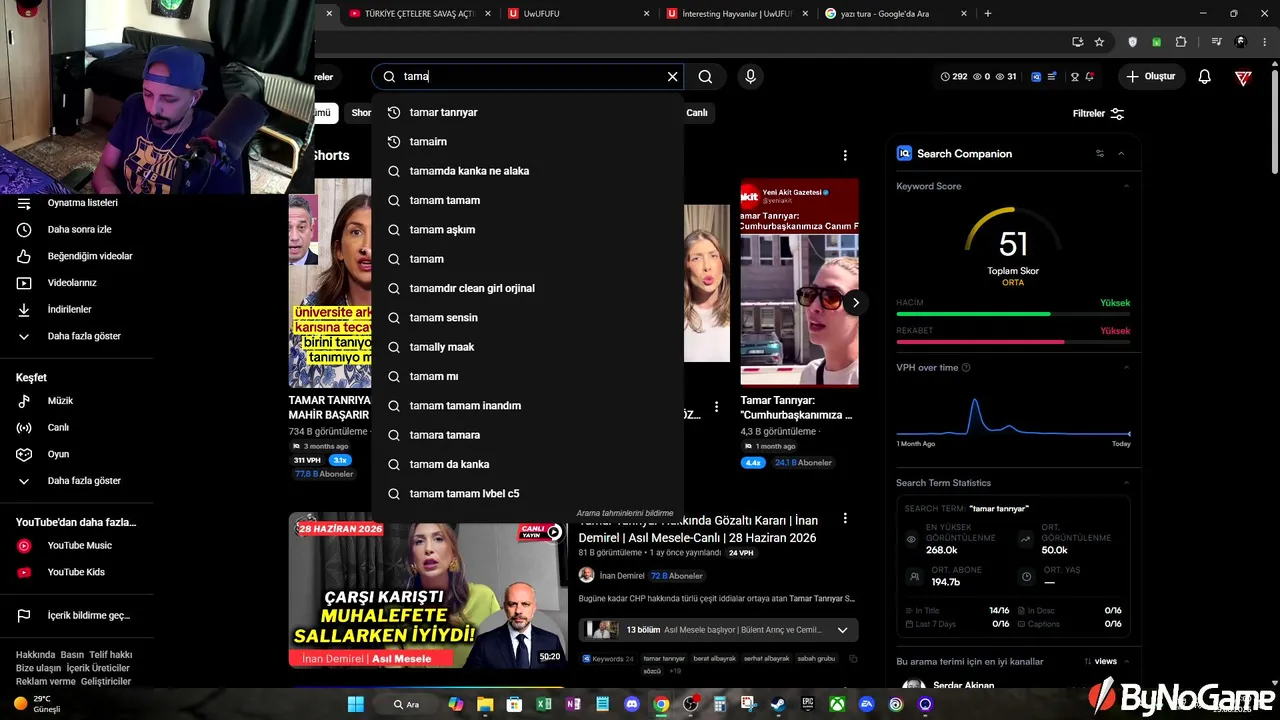Select suggestion 'tamamdır clean girl orjinal'
Screen dimensions: 1280x720
(528, 288)
